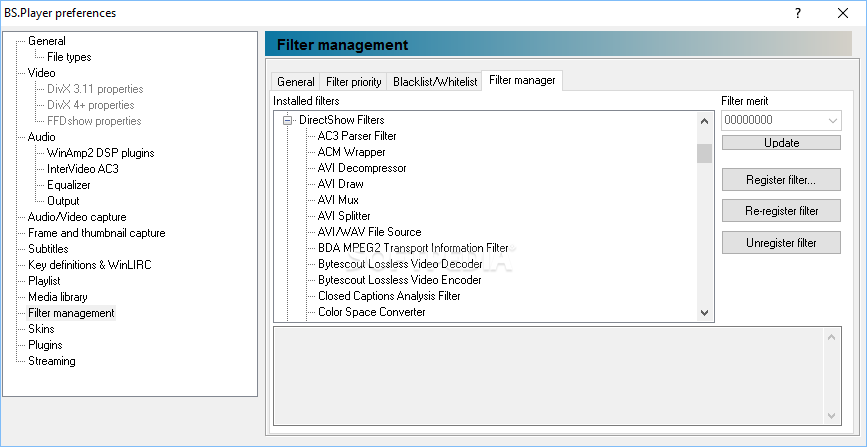Open Streaming preferences
The width and height of the screenshot is (867, 447).
coord(52,361)
